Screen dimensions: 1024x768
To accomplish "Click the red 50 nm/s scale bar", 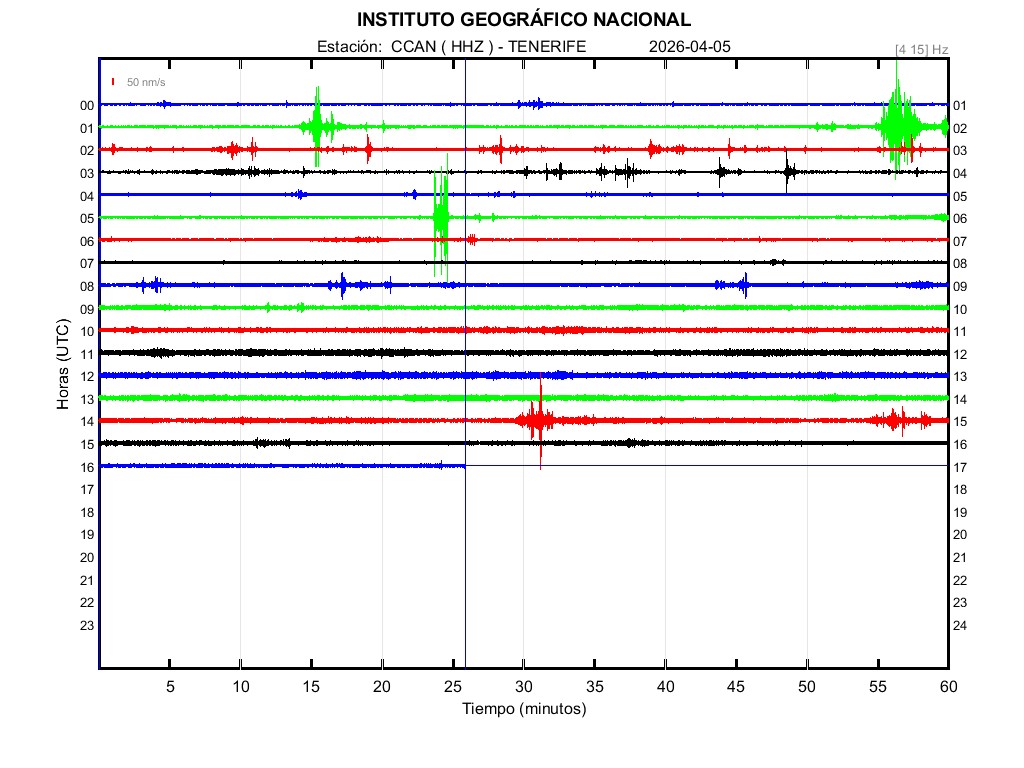I will pyautogui.click(x=114, y=82).
